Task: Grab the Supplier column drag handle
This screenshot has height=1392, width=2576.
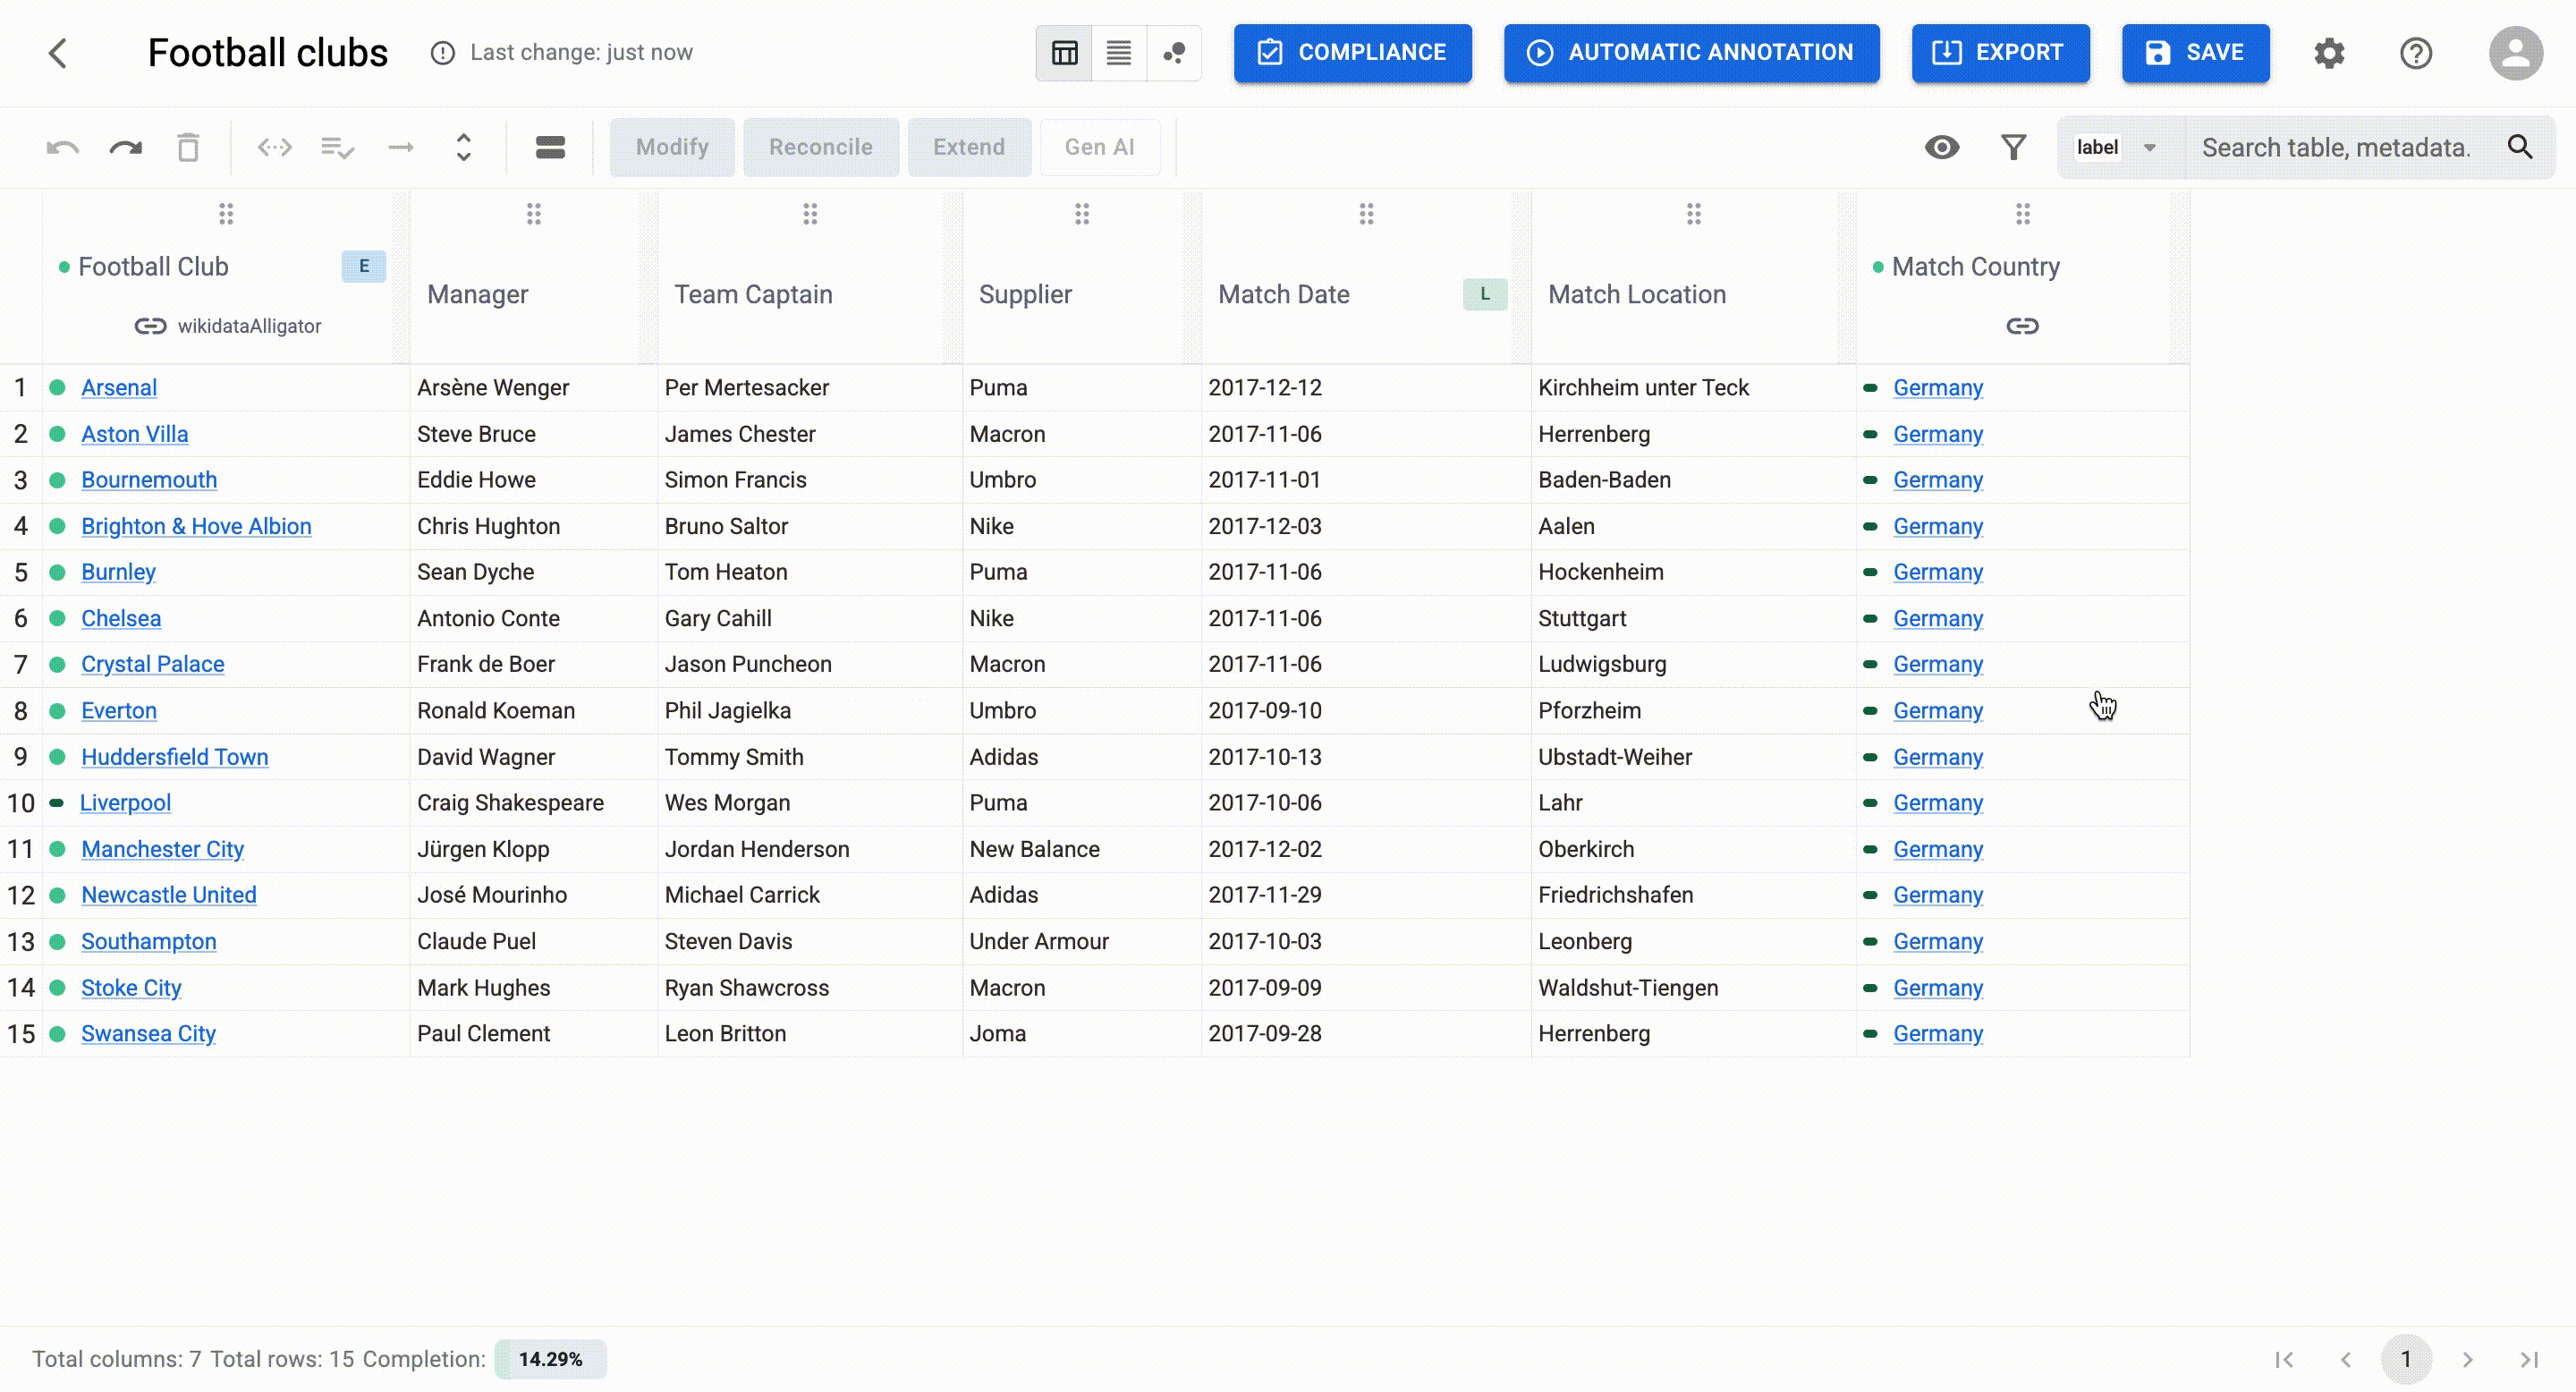Action: coord(1082,214)
